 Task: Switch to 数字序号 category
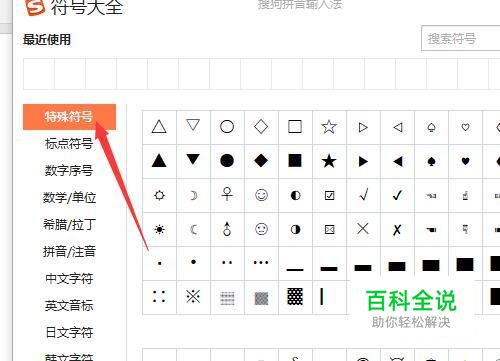pyautogui.click(x=69, y=171)
